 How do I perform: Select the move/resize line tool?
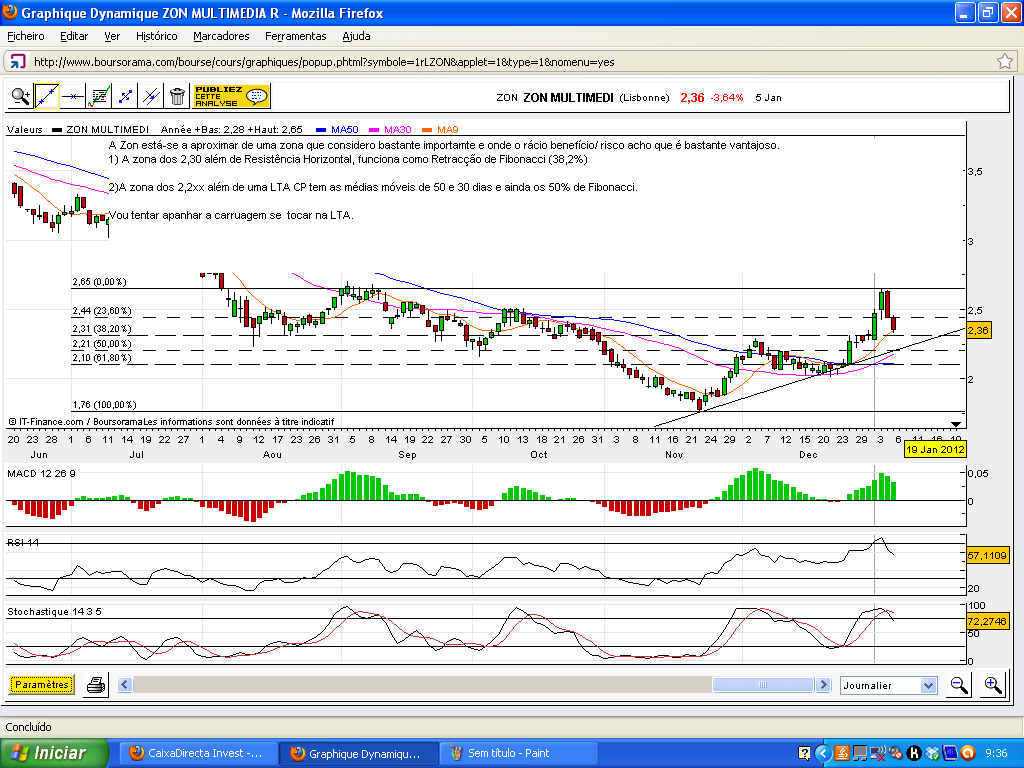[x=125, y=97]
